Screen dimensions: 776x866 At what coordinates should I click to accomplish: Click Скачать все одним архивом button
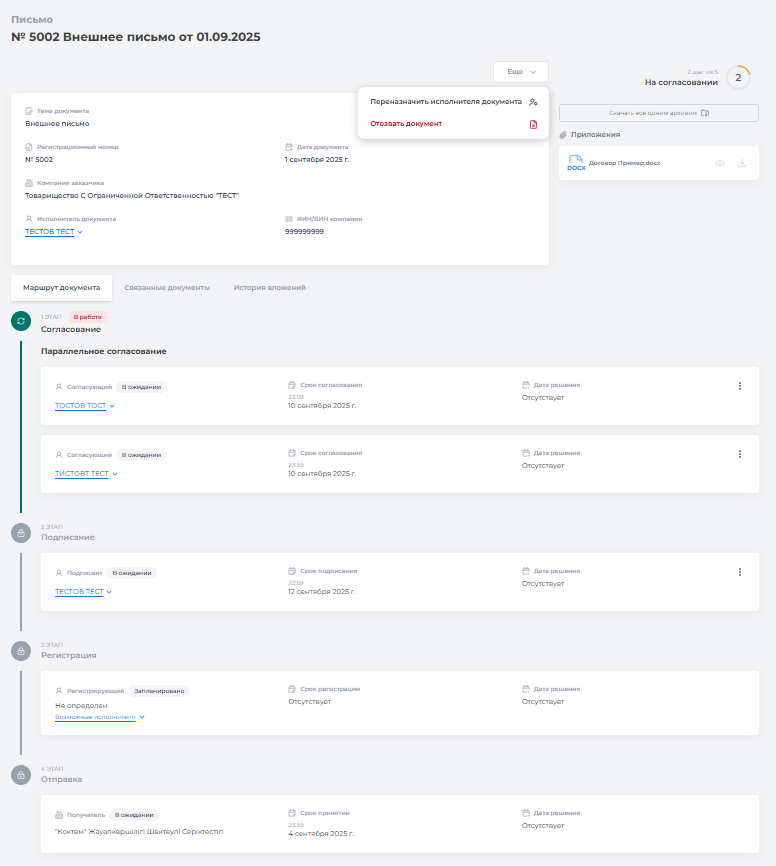[x=658, y=113]
